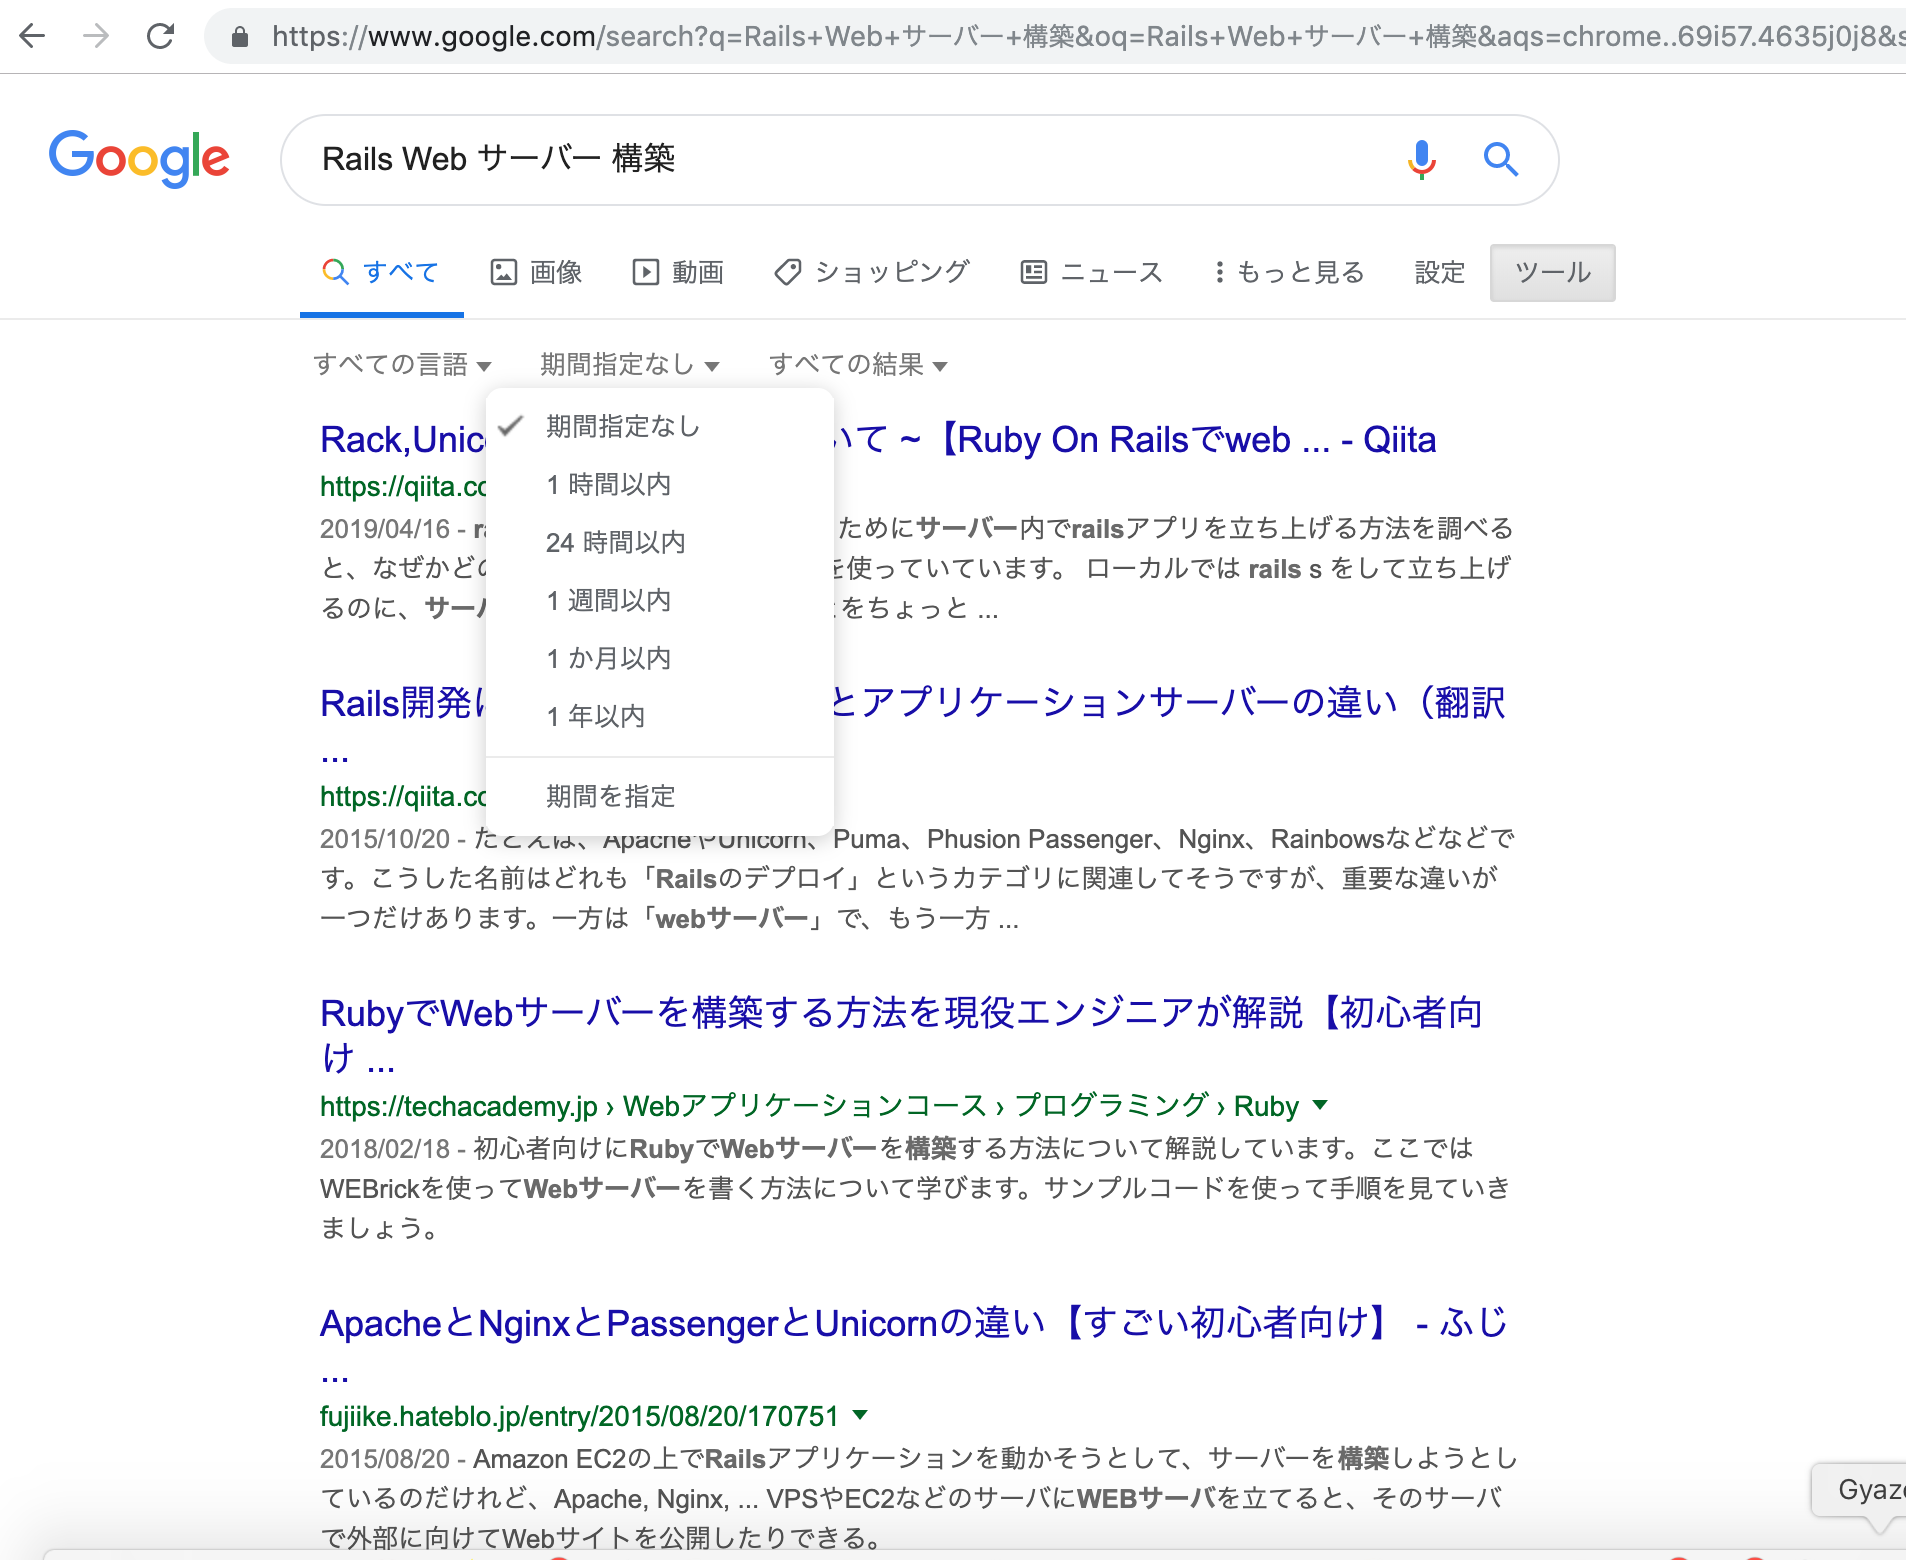Open 設定 search settings

click(x=1440, y=272)
